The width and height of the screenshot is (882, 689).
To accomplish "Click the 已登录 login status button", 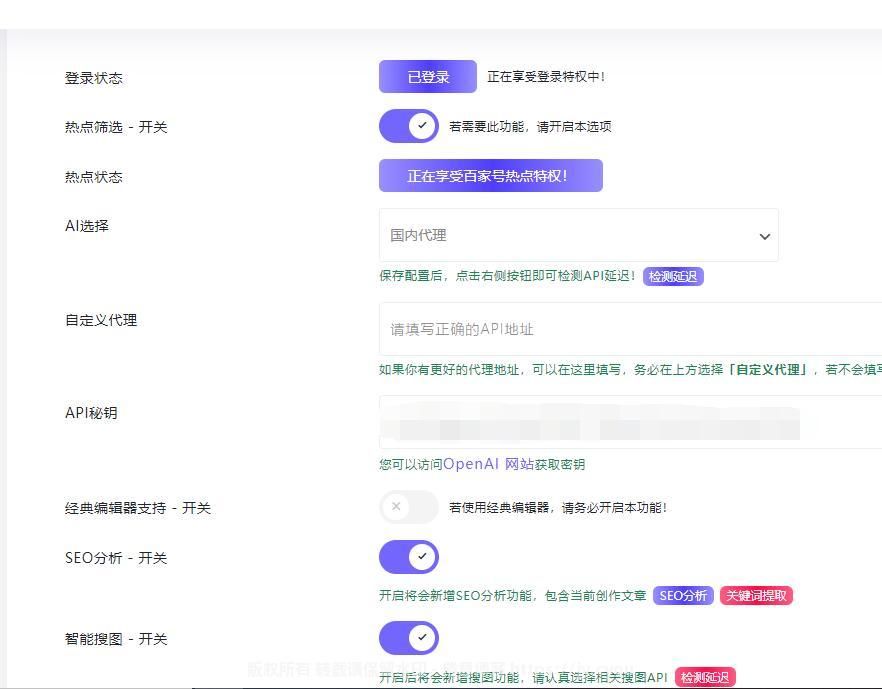I will pos(428,77).
